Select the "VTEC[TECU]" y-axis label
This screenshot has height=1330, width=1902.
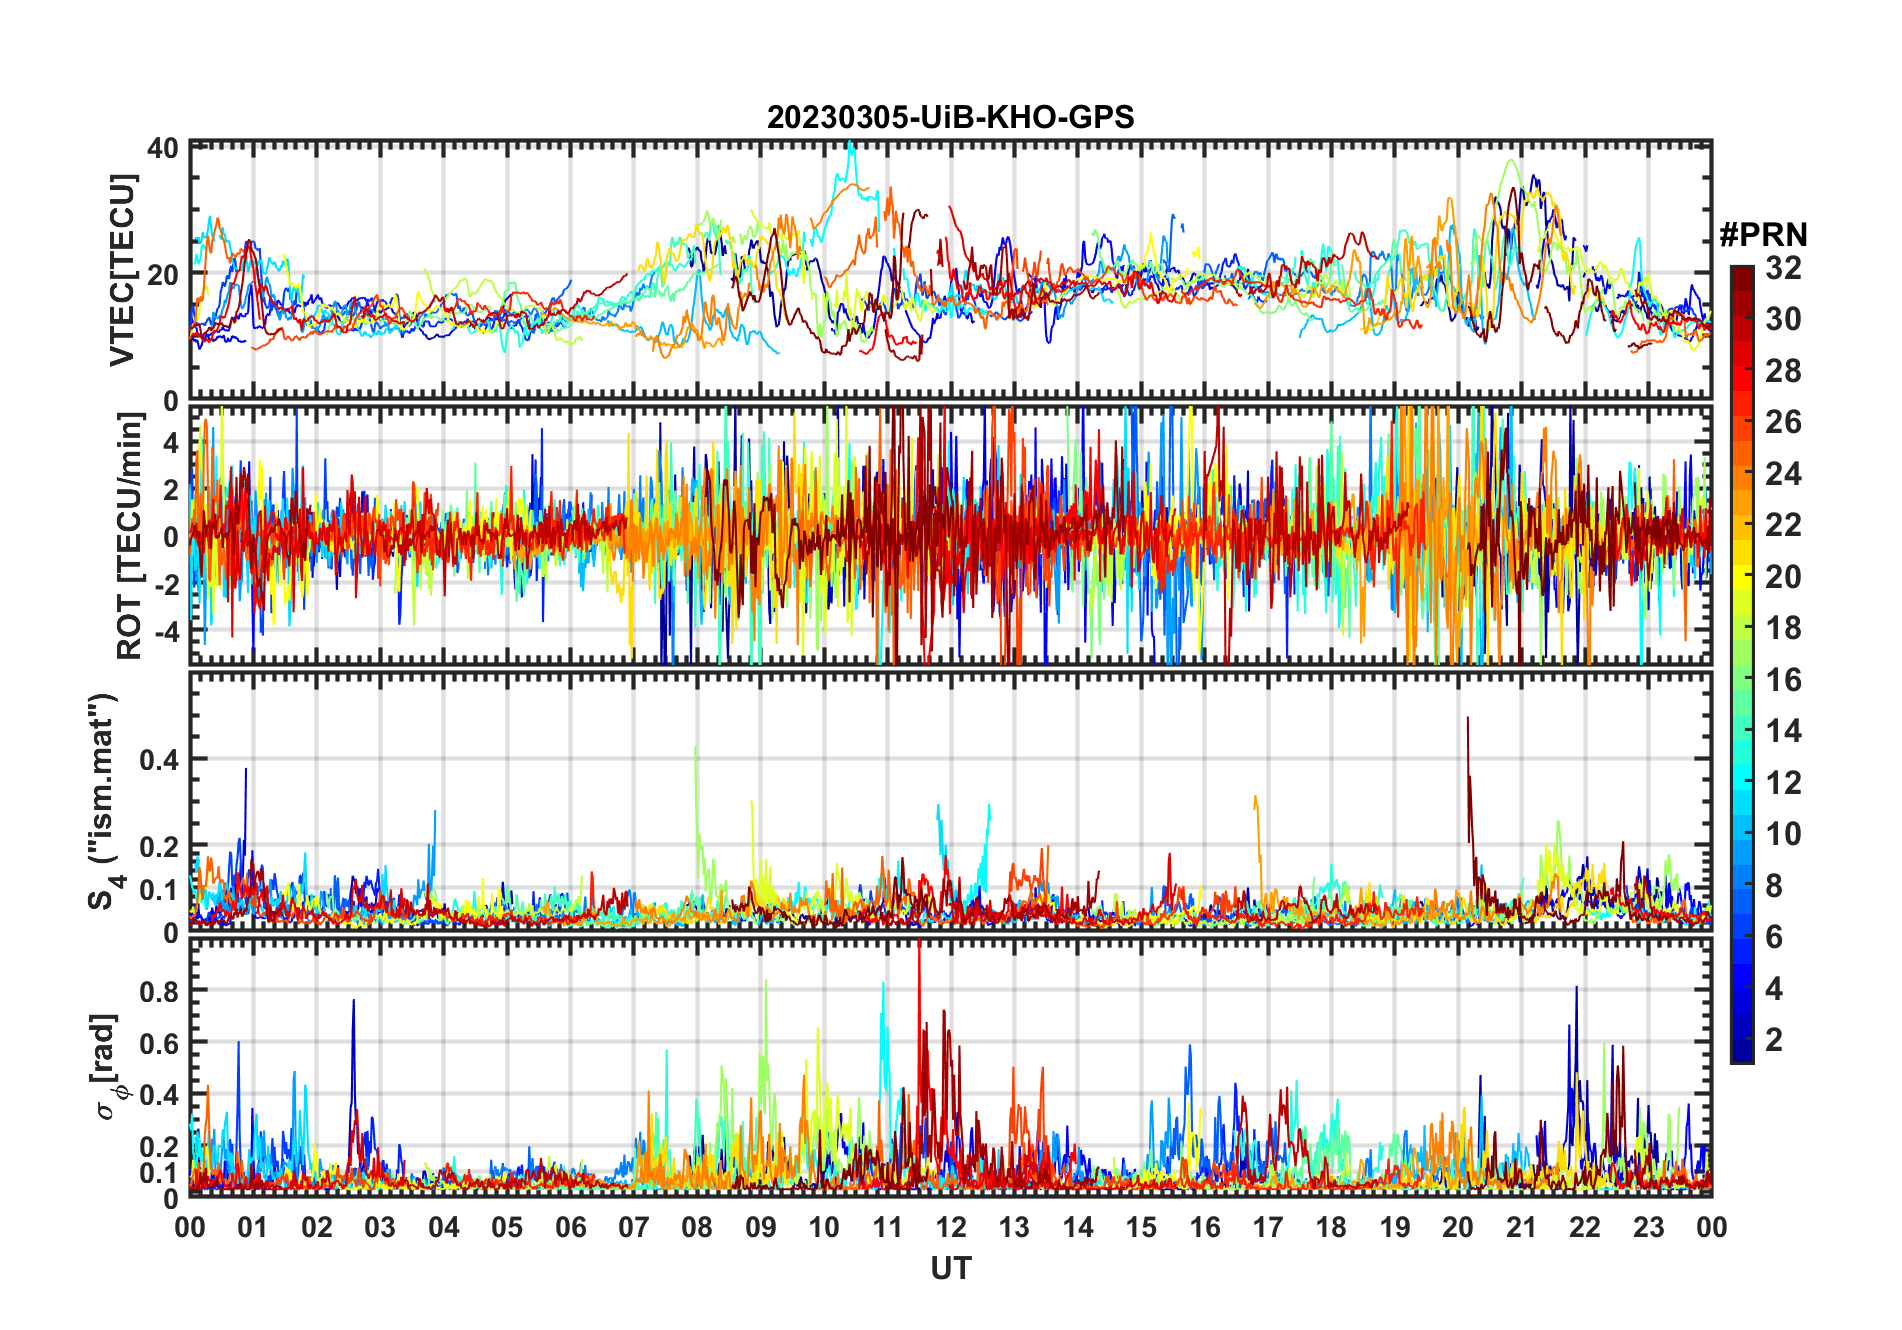123,270
